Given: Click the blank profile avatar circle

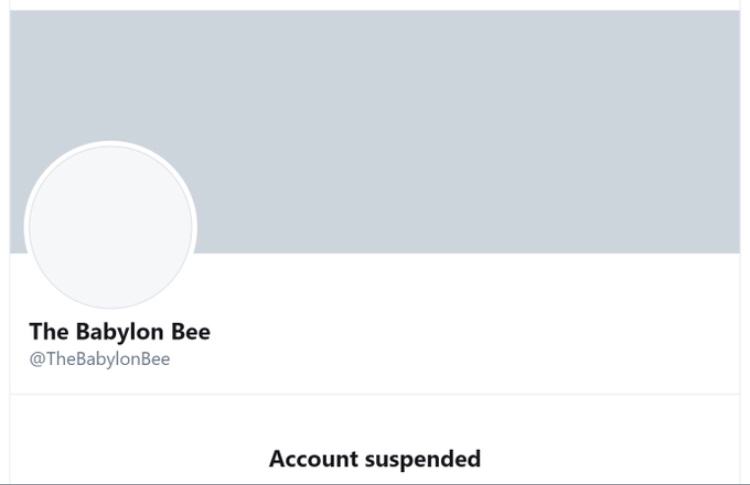Looking at the screenshot, I should pos(110,226).
